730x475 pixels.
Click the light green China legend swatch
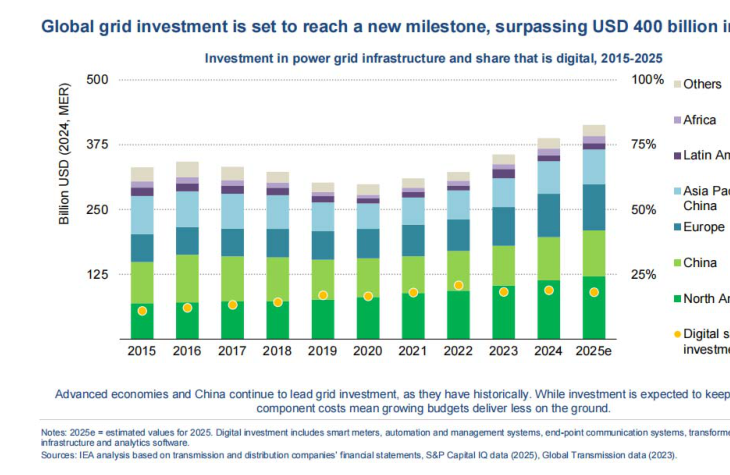(x=677, y=262)
